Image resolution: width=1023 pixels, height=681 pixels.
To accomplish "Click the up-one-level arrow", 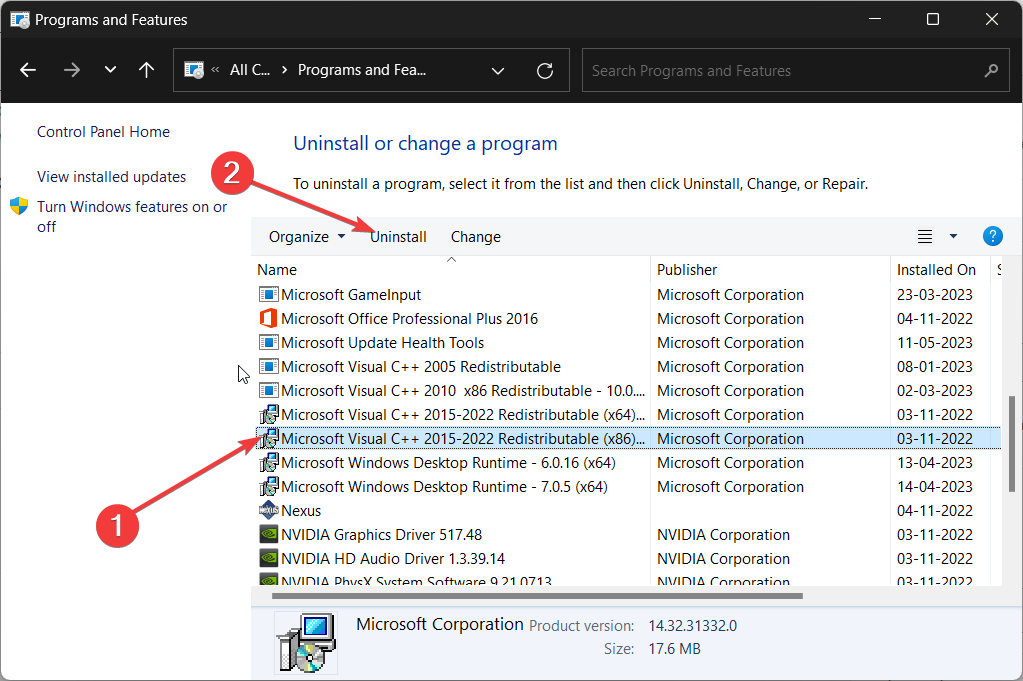I will click(x=147, y=70).
